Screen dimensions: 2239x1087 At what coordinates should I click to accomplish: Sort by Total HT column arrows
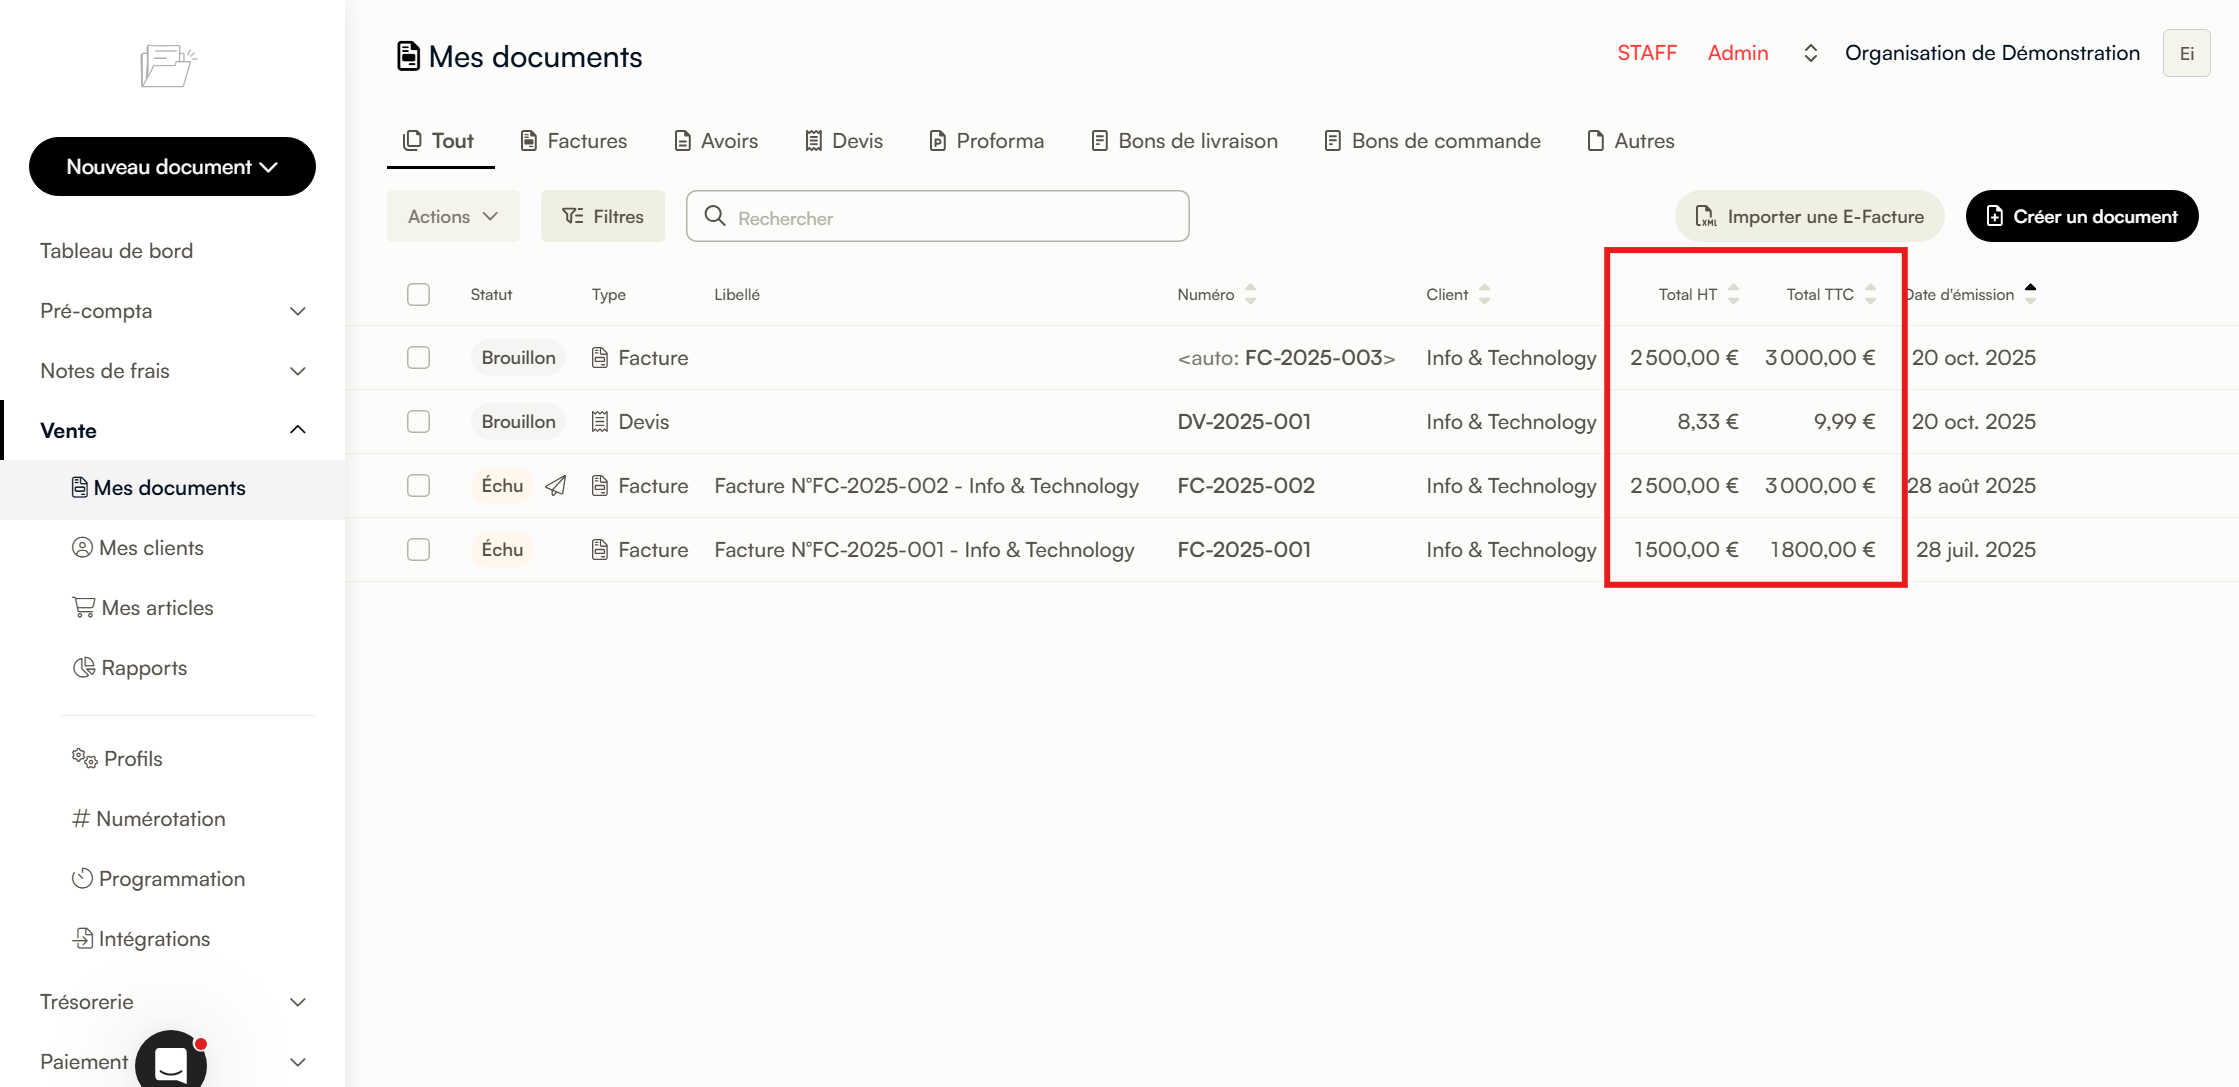(x=1733, y=294)
